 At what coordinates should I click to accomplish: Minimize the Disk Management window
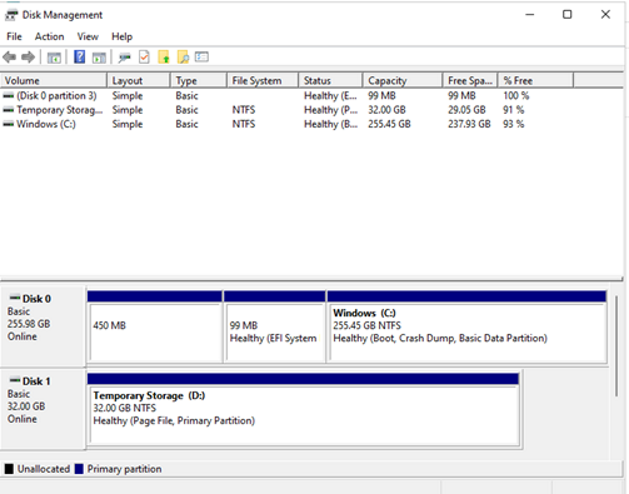(530, 15)
